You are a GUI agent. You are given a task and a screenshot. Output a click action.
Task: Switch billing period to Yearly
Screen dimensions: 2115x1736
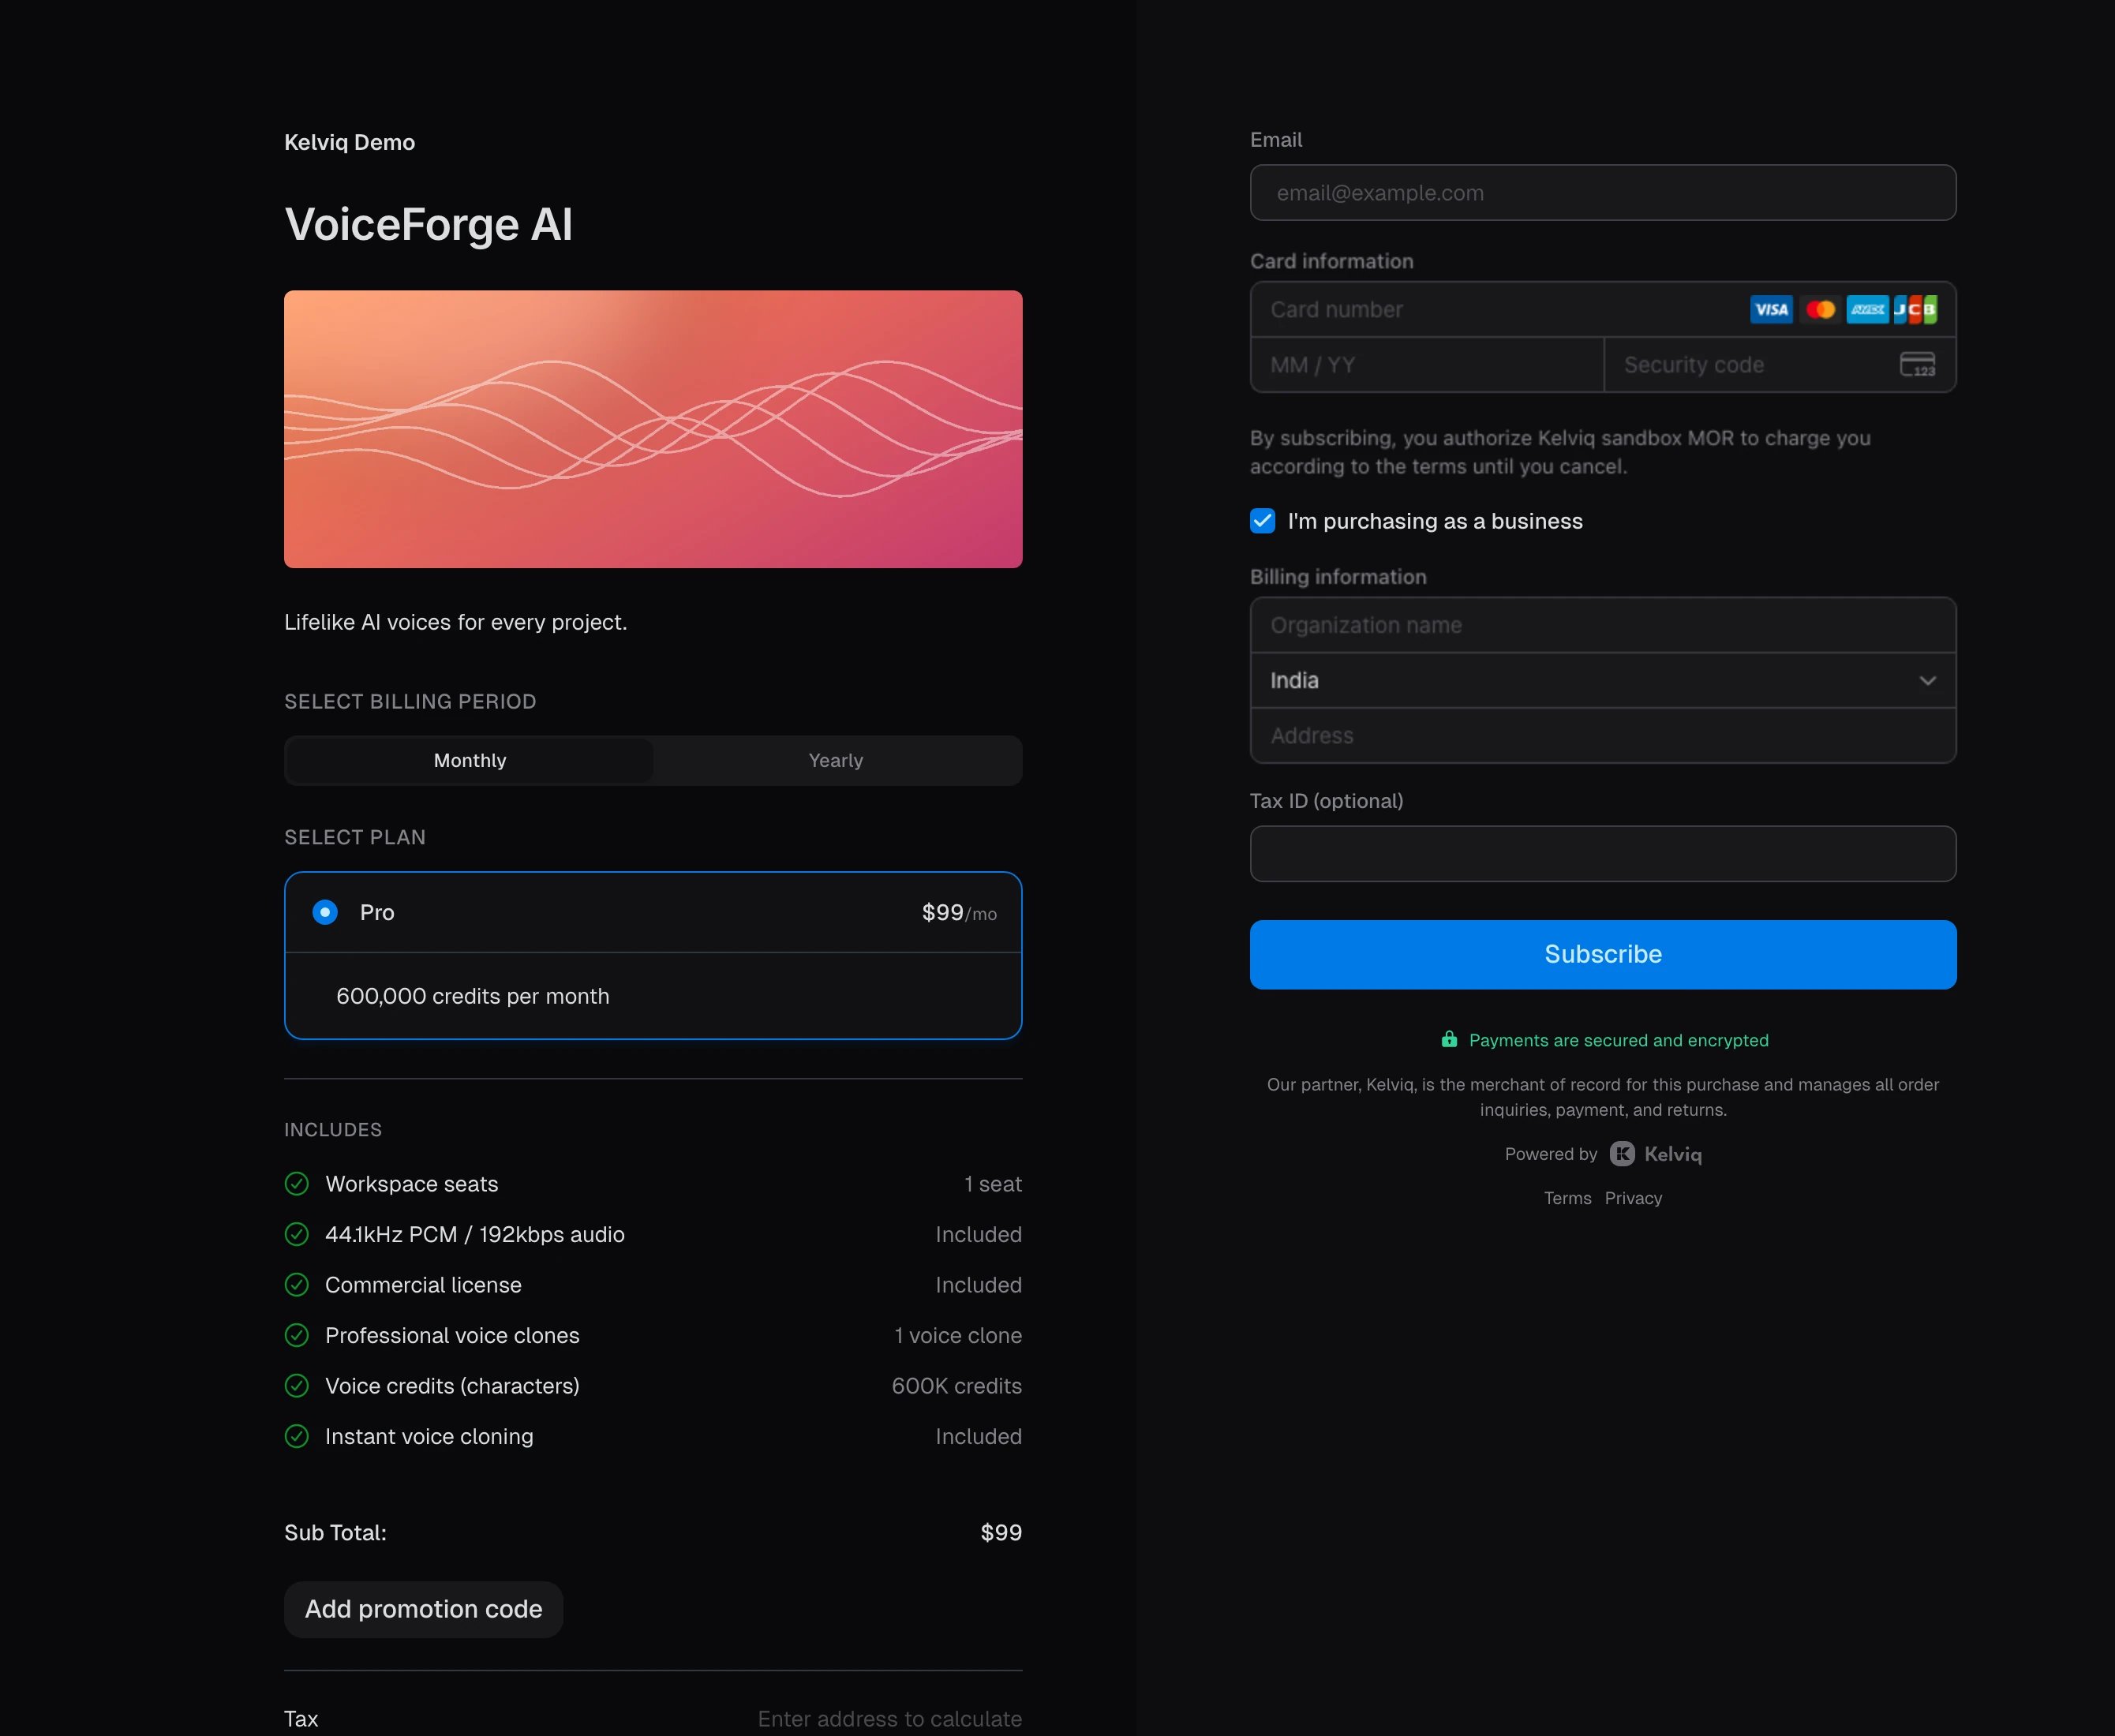836,761
